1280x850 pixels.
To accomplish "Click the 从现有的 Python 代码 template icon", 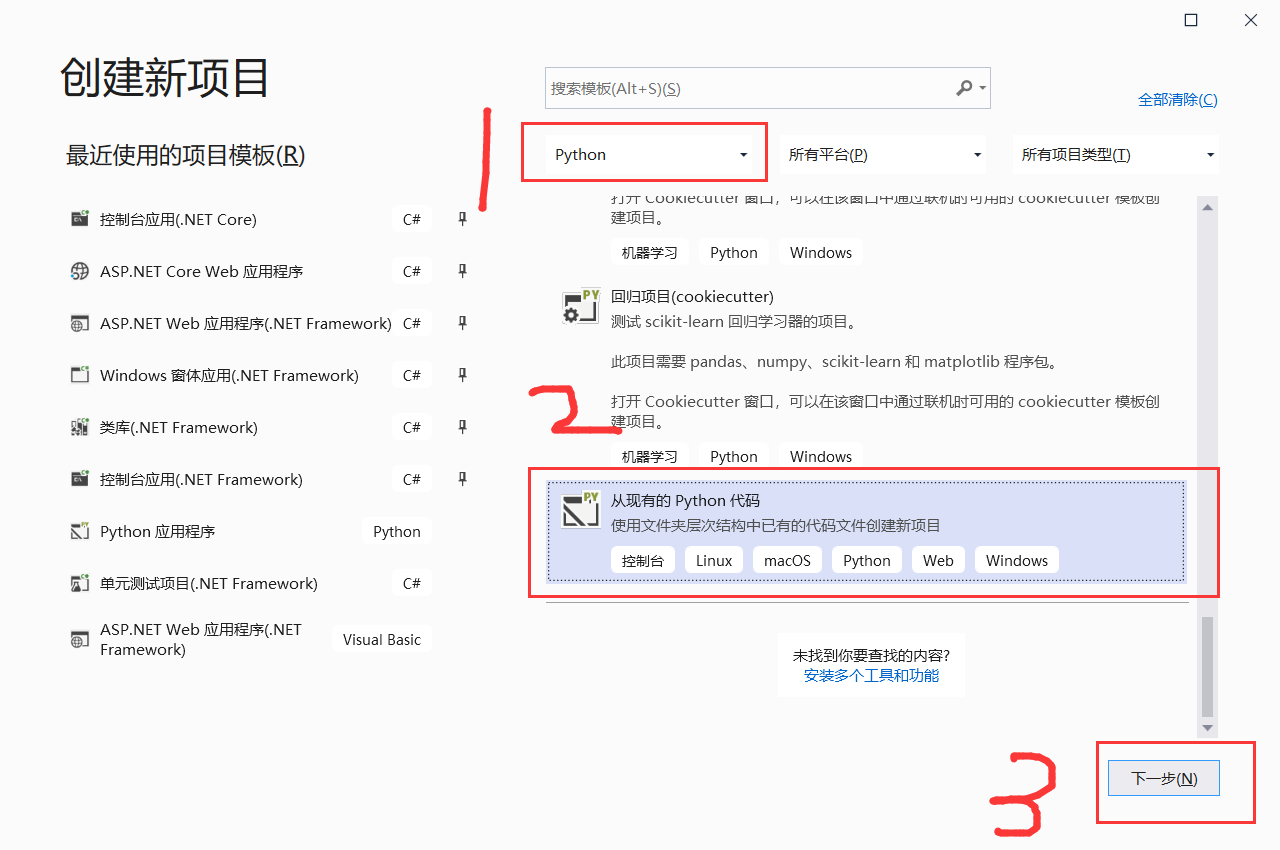I will pyautogui.click(x=580, y=510).
